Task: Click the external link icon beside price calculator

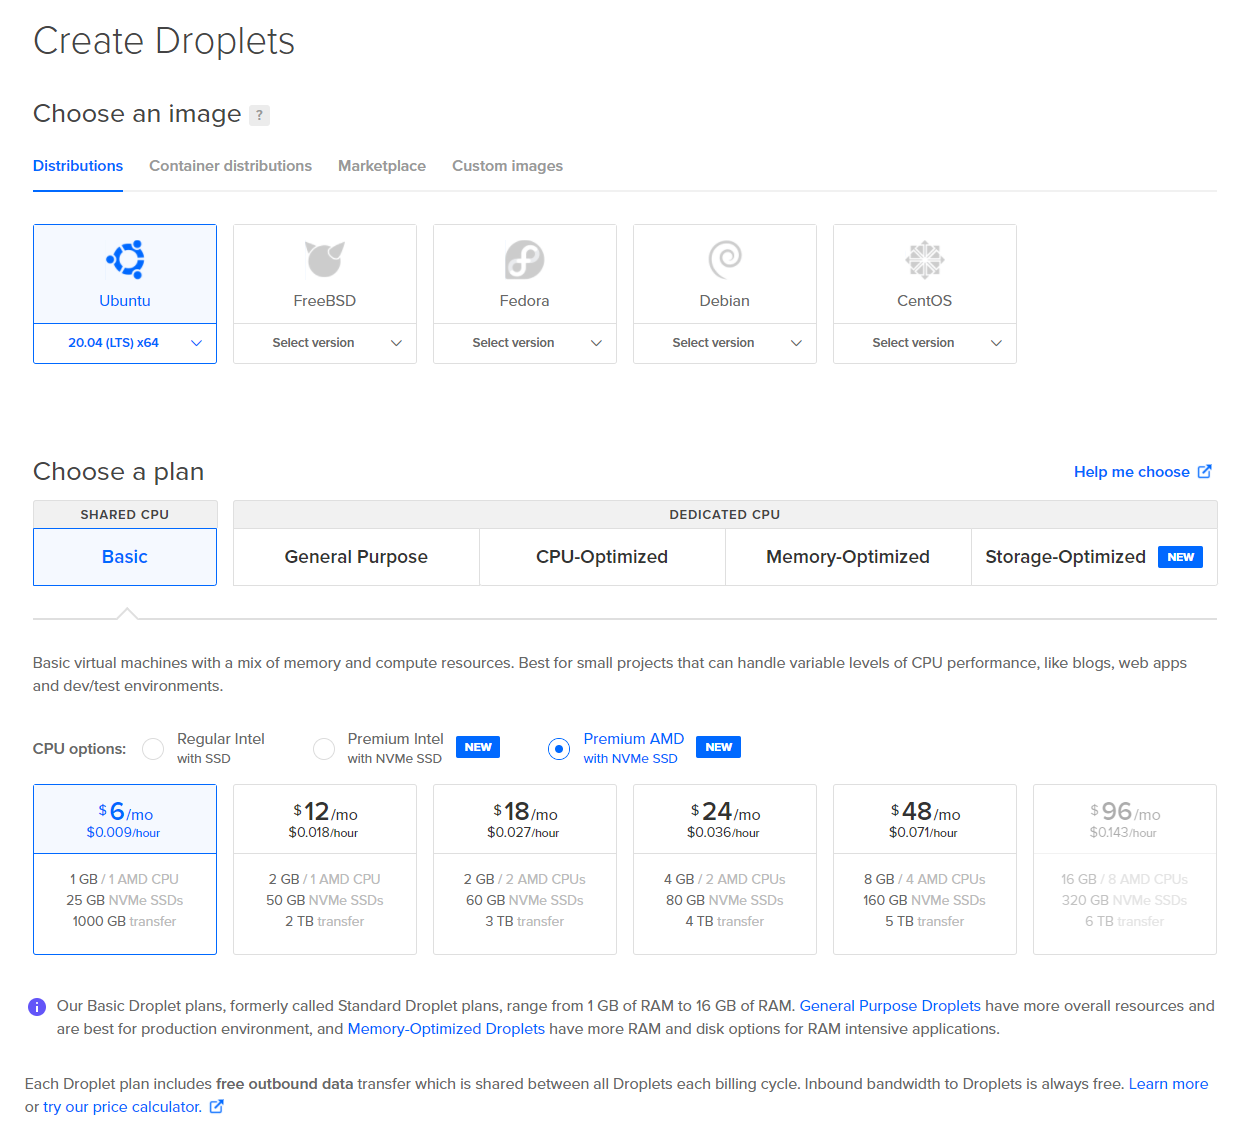Action: [216, 1107]
